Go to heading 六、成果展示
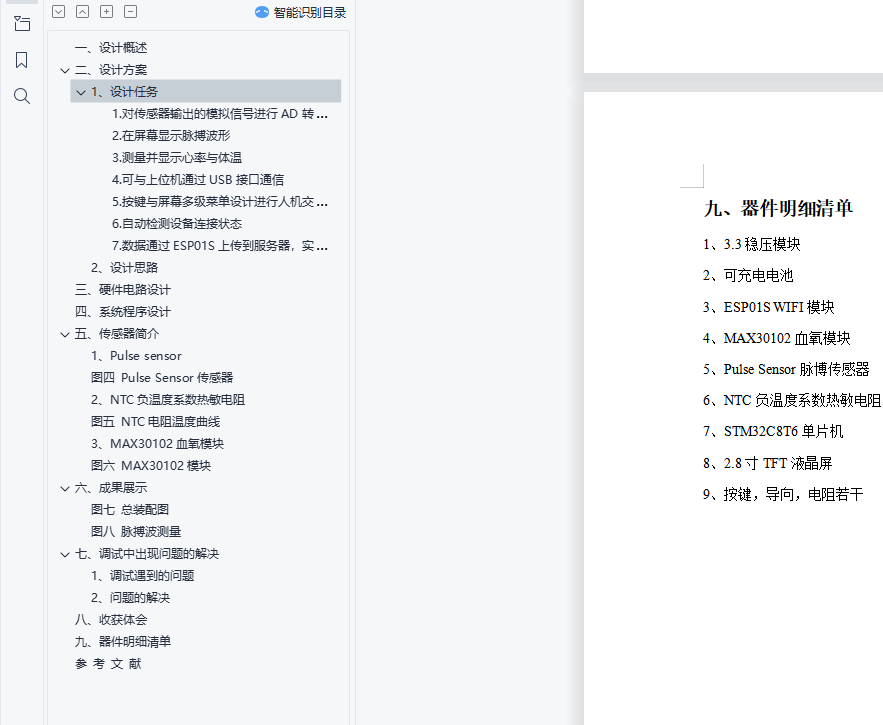The image size is (883, 725). [111, 487]
